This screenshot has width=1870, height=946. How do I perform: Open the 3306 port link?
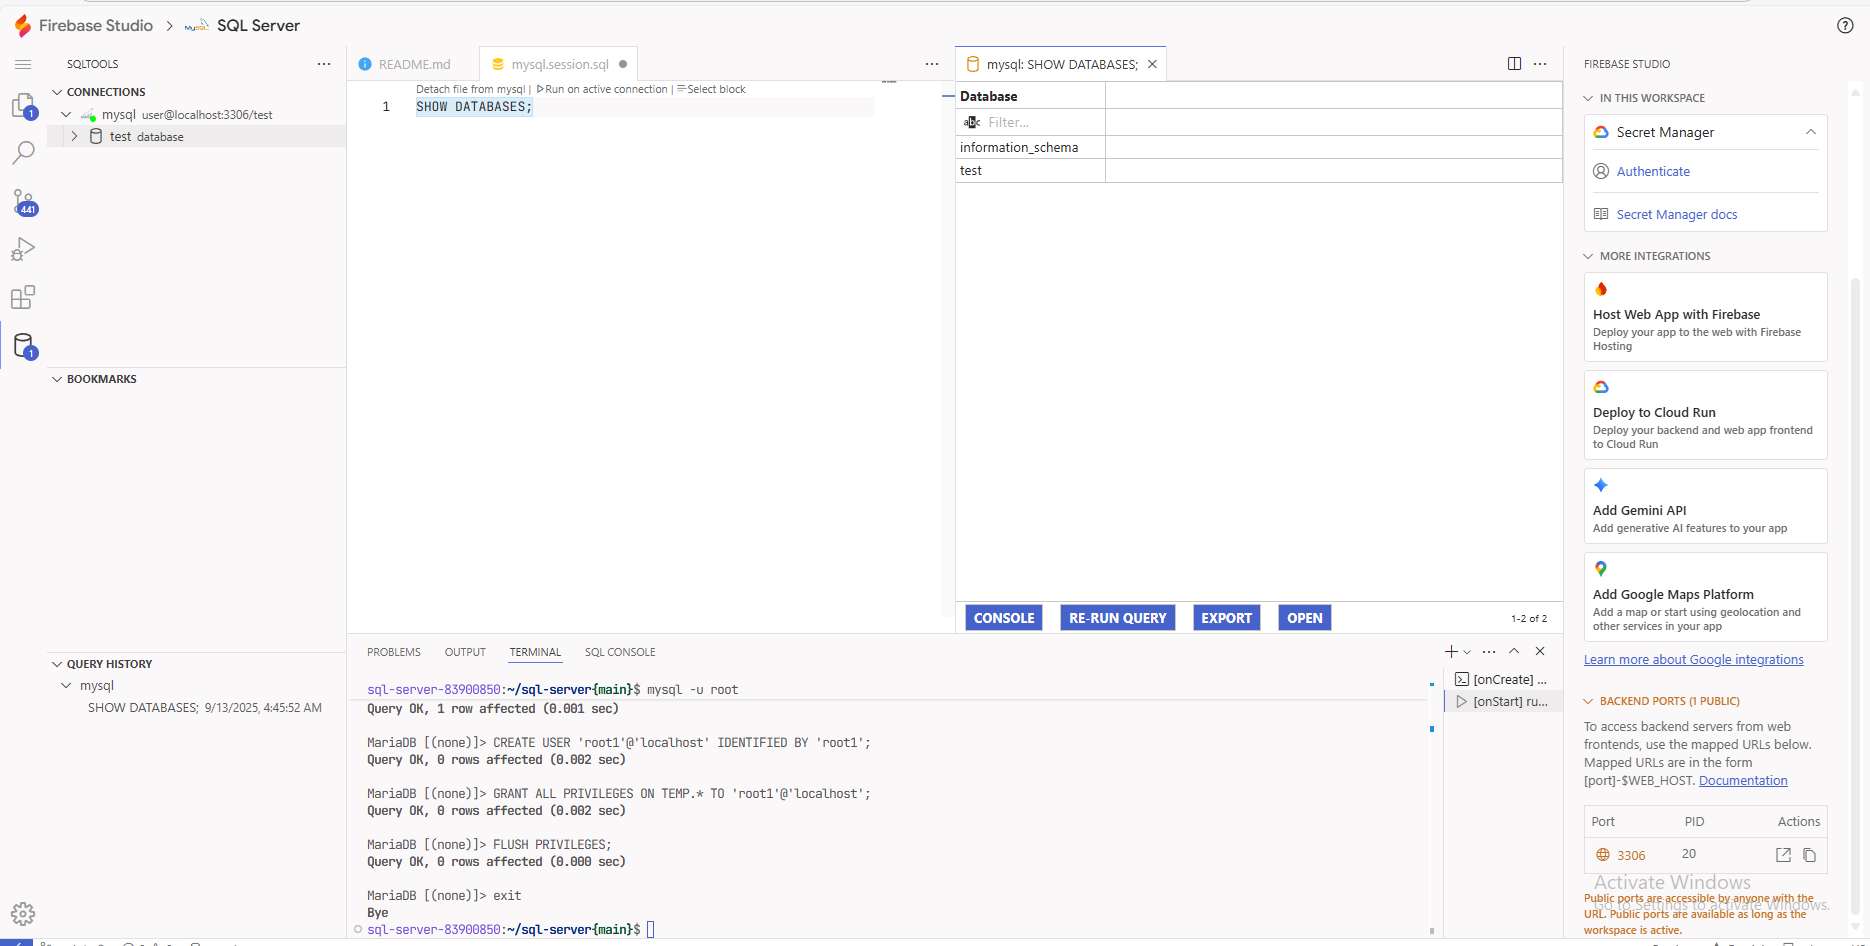click(x=1631, y=856)
